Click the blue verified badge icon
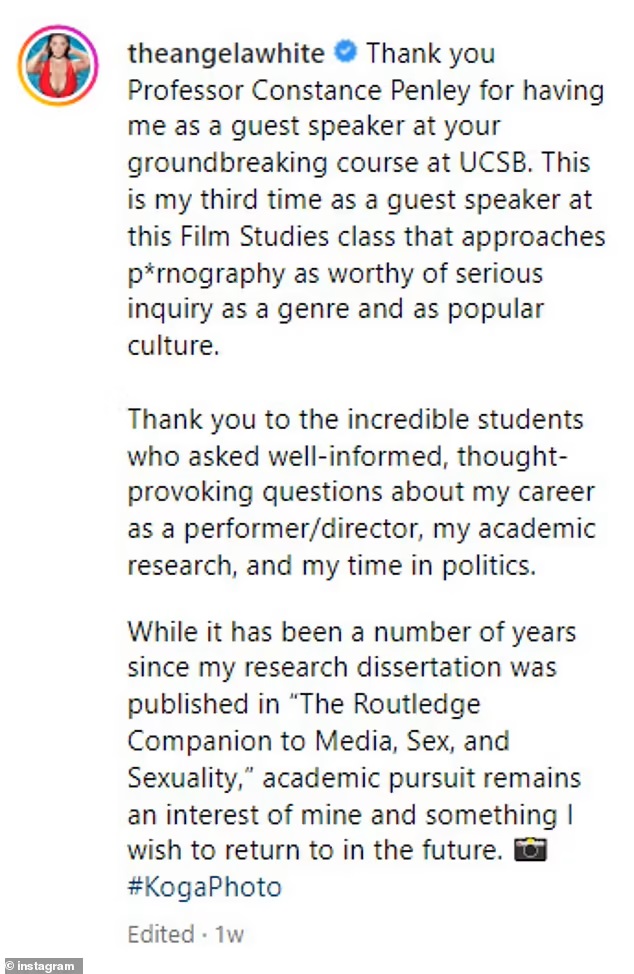This screenshot has width=634, height=974. click(x=346, y=53)
